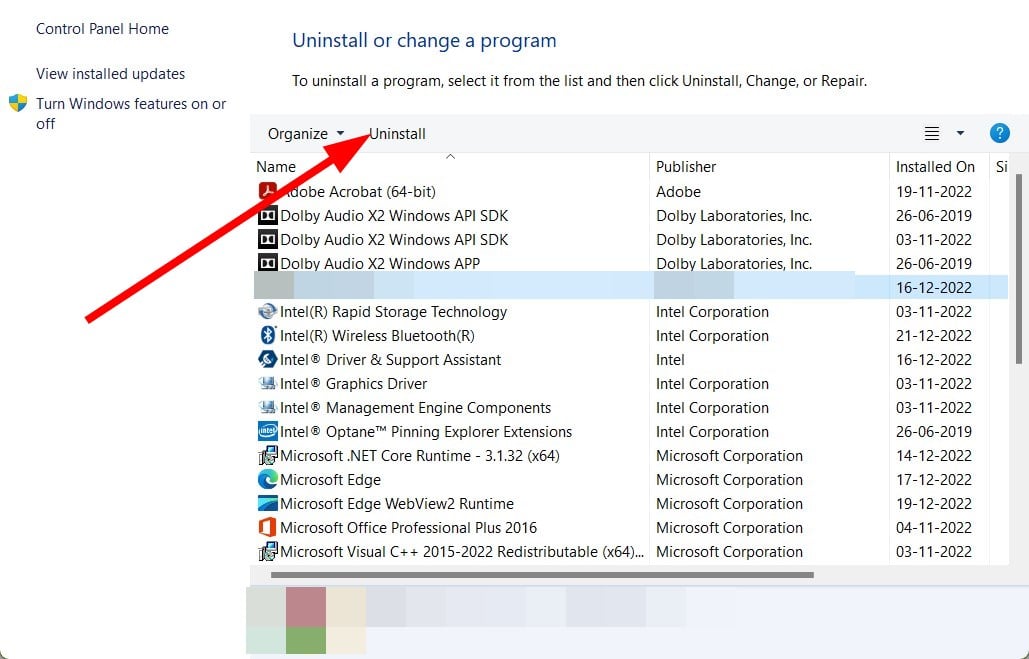
Task: Select the highlighted row dated 16-12-2022
Action: [631, 287]
